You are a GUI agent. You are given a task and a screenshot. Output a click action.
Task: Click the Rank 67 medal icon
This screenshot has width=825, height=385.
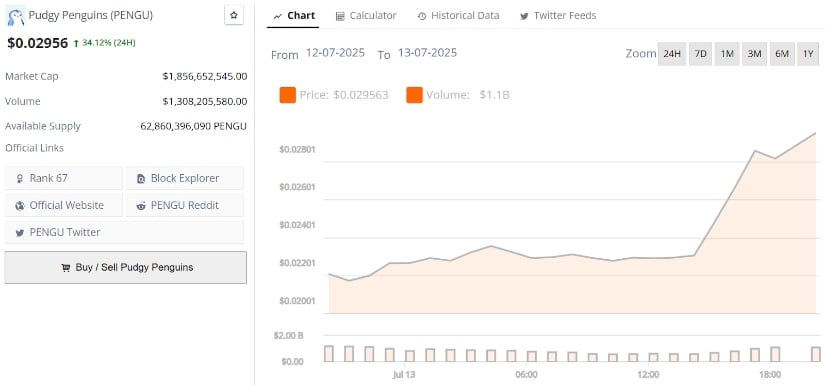click(x=20, y=179)
